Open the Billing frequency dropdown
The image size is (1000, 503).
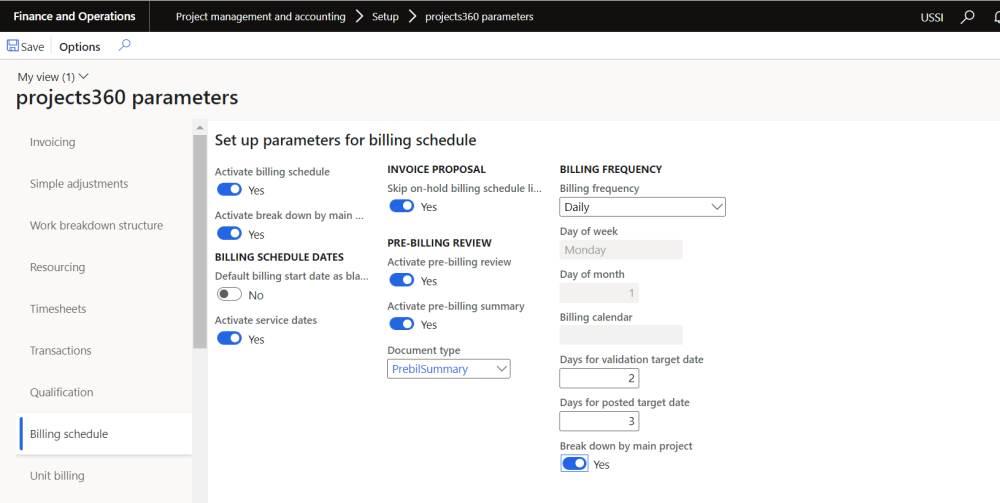(642, 207)
